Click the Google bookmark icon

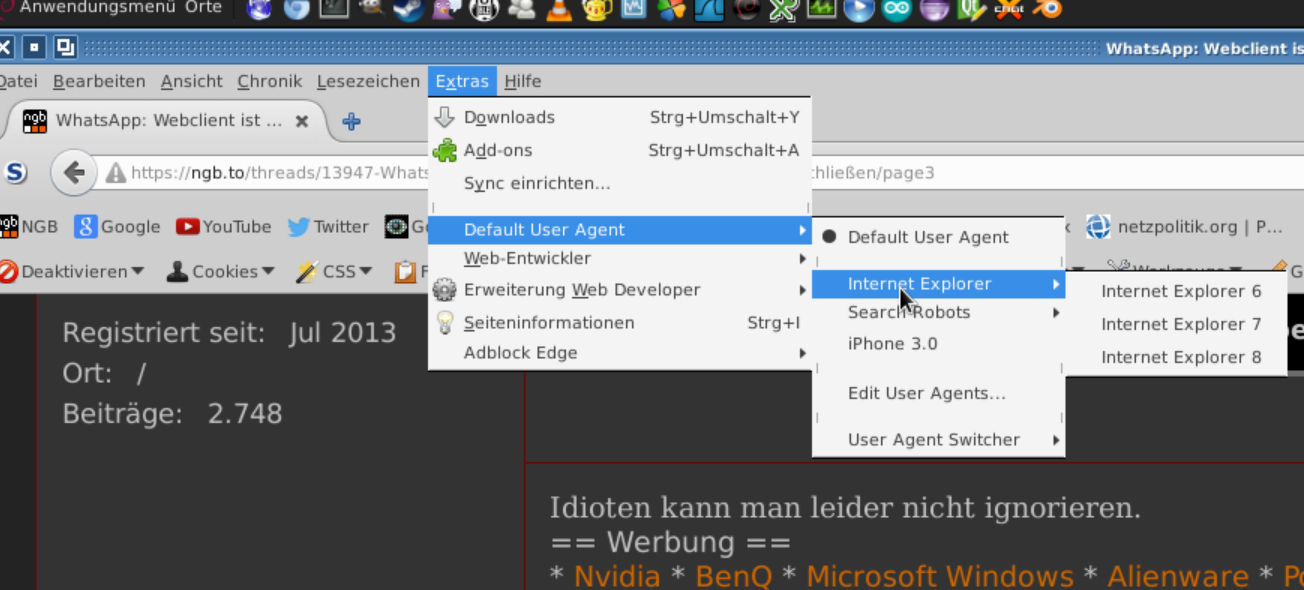coord(86,227)
